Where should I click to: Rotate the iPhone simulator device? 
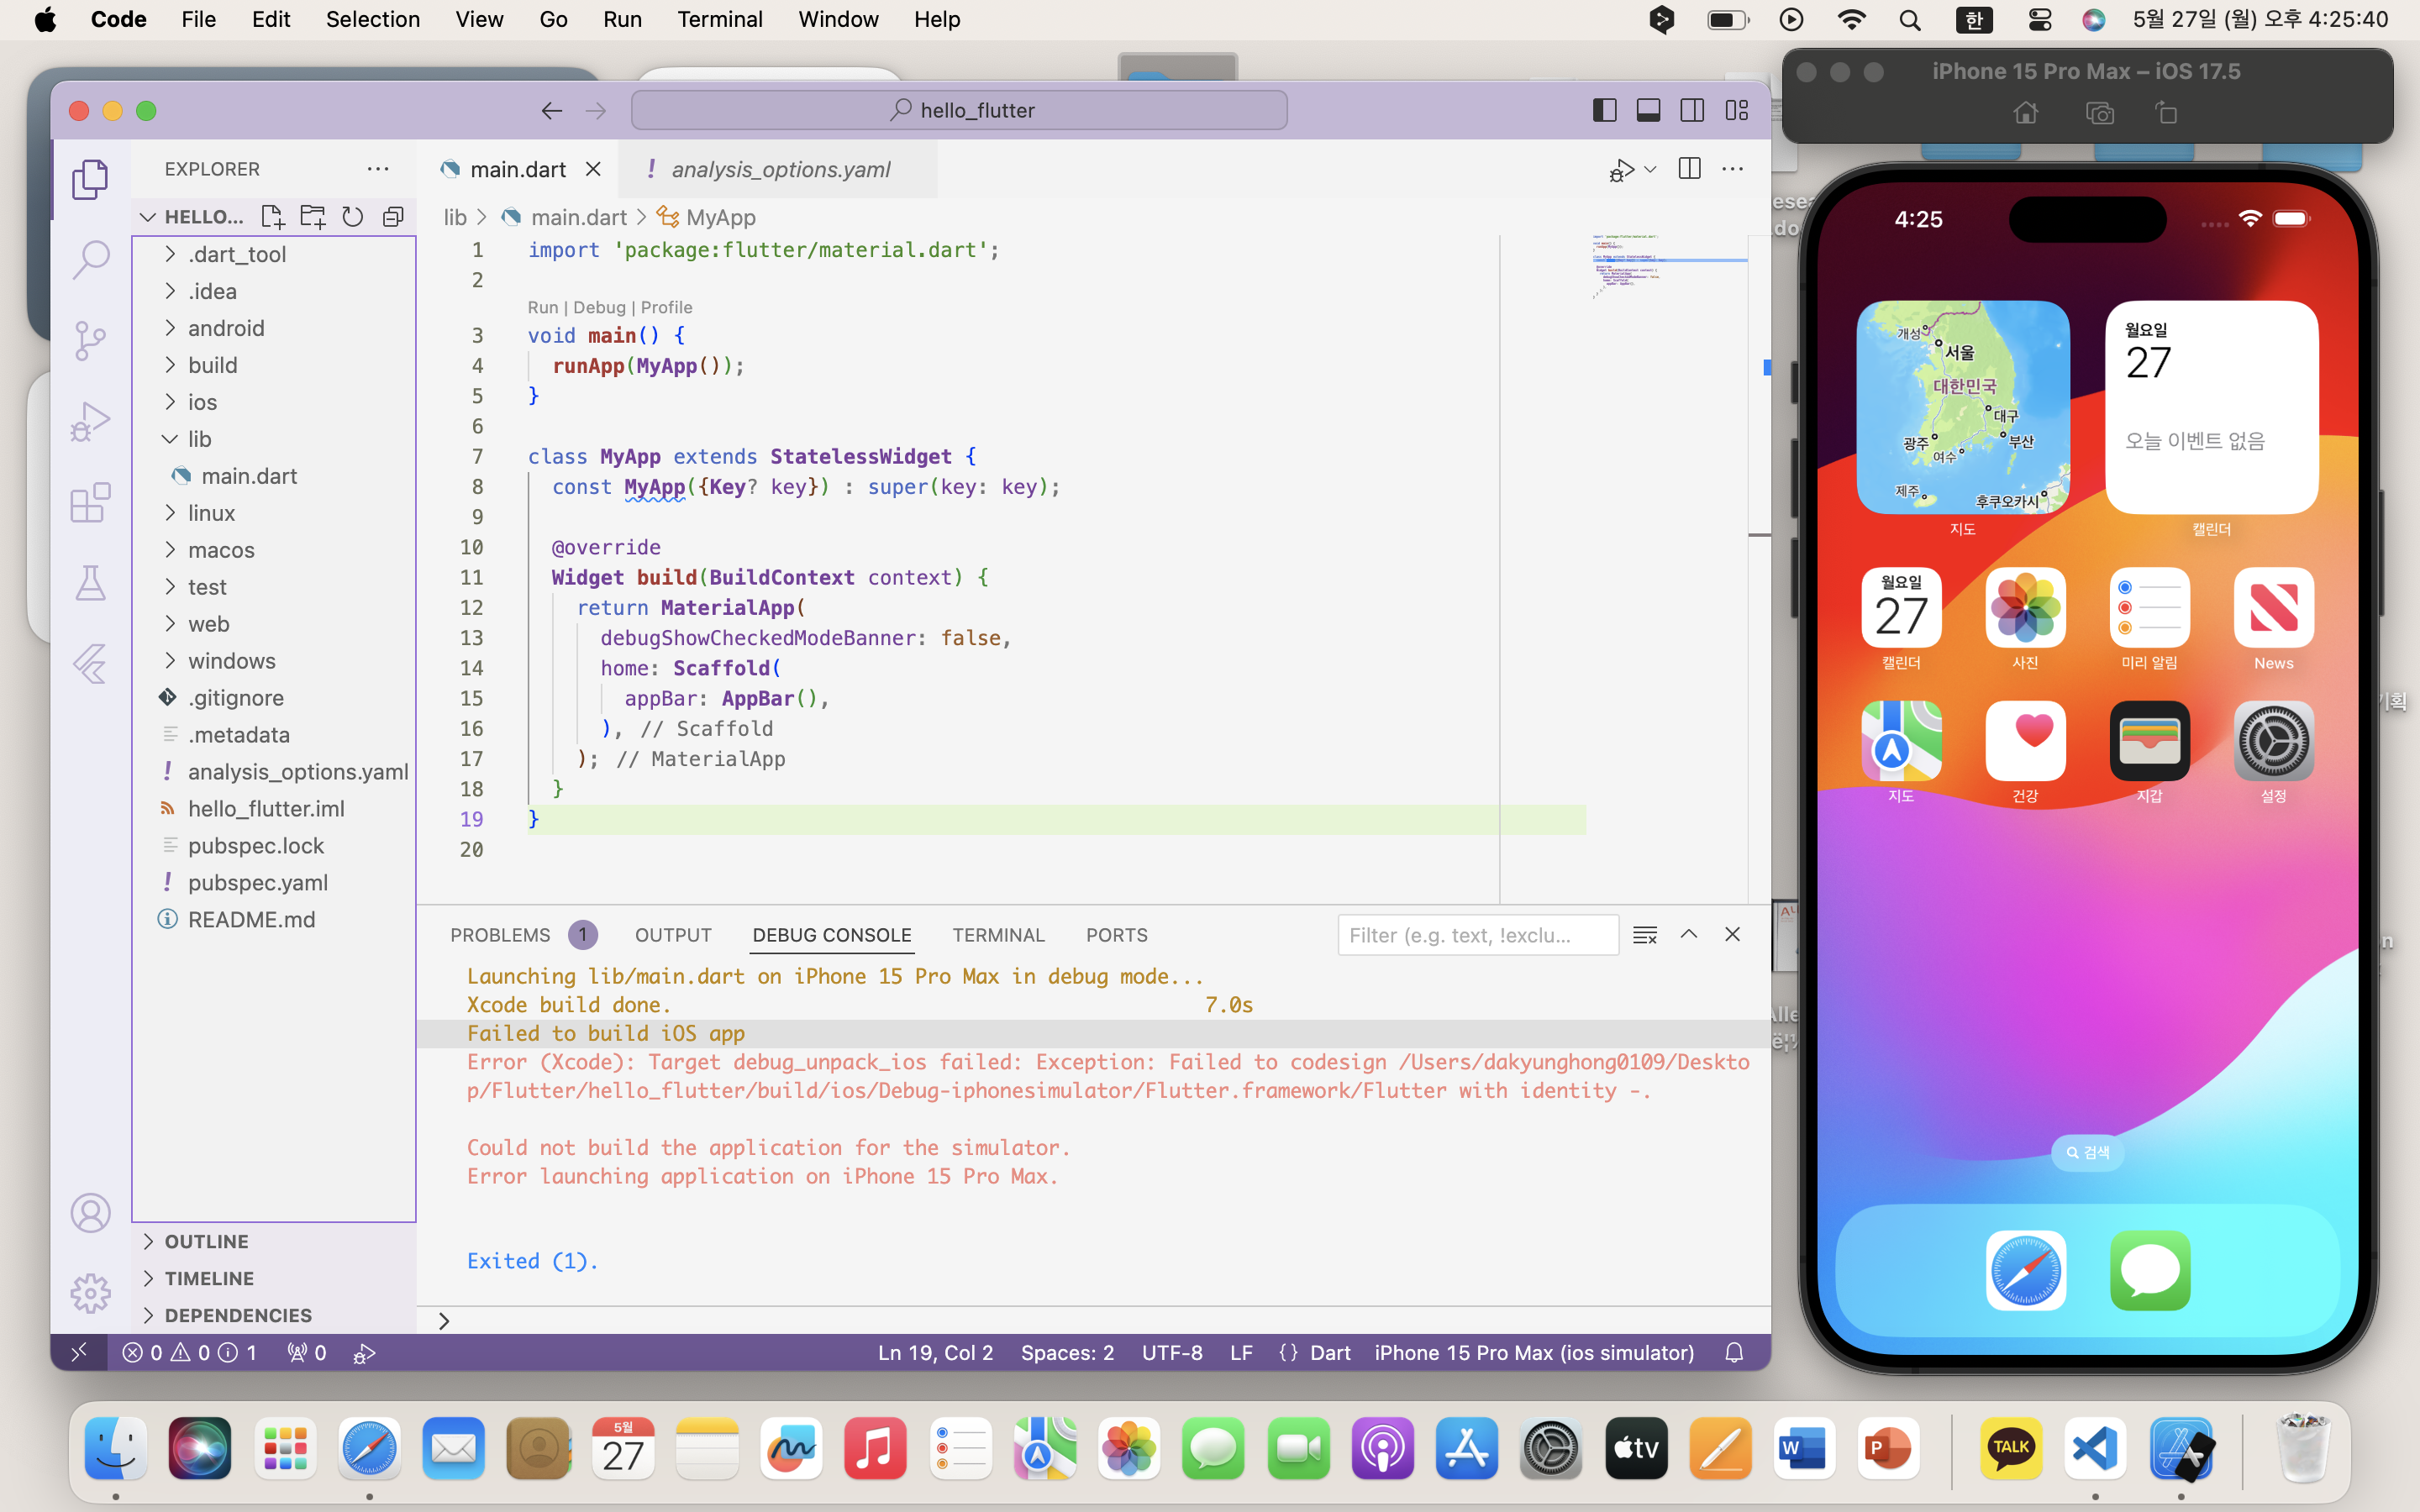[2167, 113]
